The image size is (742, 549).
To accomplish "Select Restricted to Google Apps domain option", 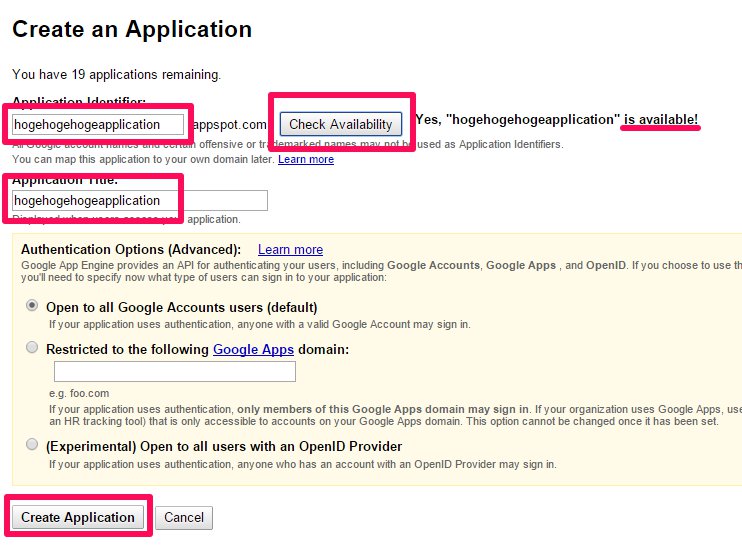I will tap(32, 347).
